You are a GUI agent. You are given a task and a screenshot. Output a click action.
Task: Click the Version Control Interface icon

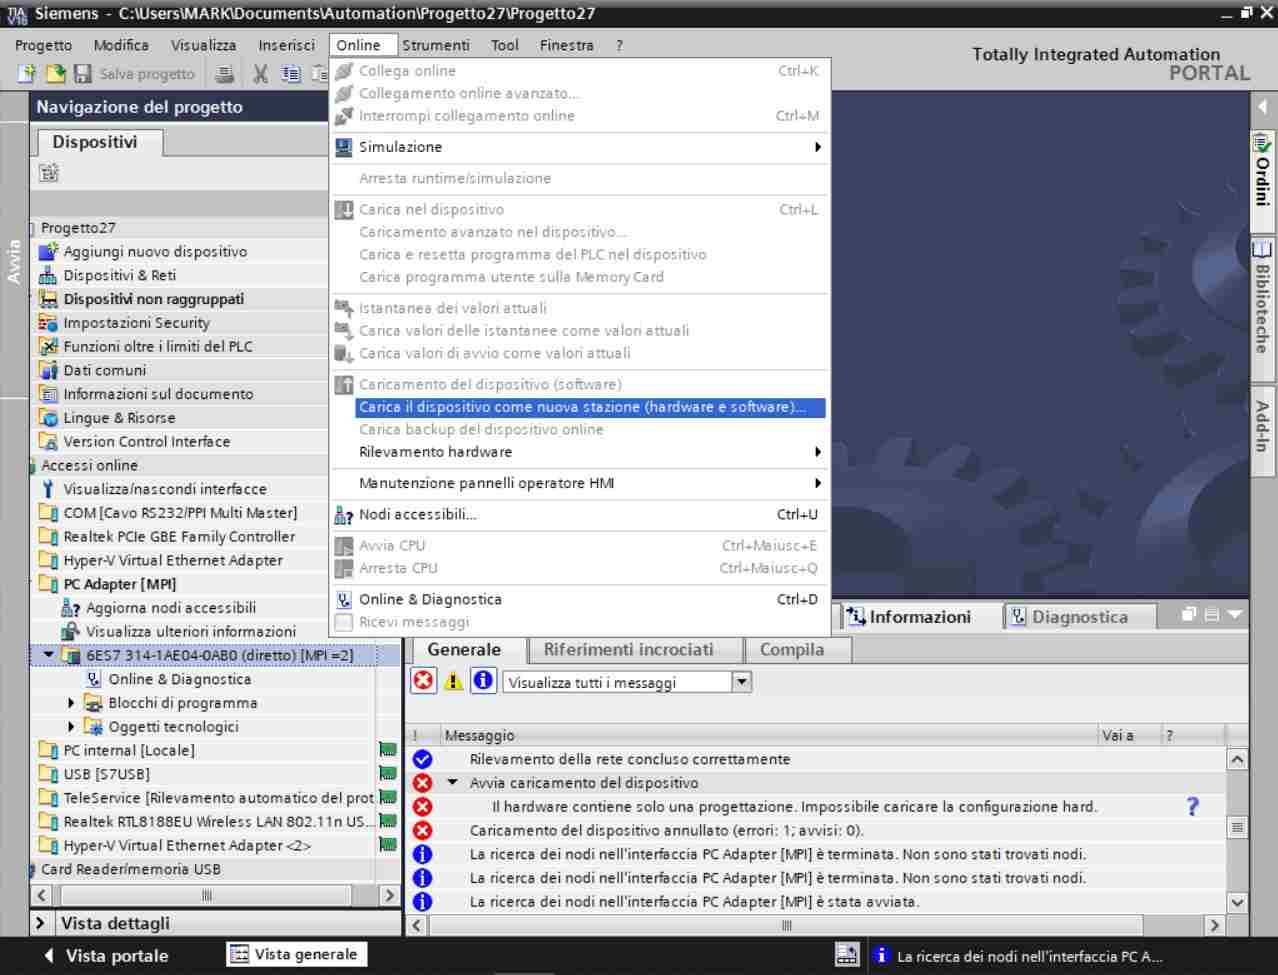pos(48,441)
